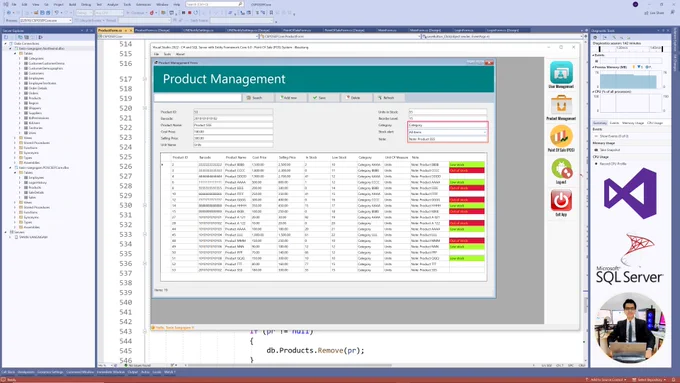Click Take Snapshot in Diagnostic Tools
Viewport: 680px width, 383px height.
tap(610, 150)
